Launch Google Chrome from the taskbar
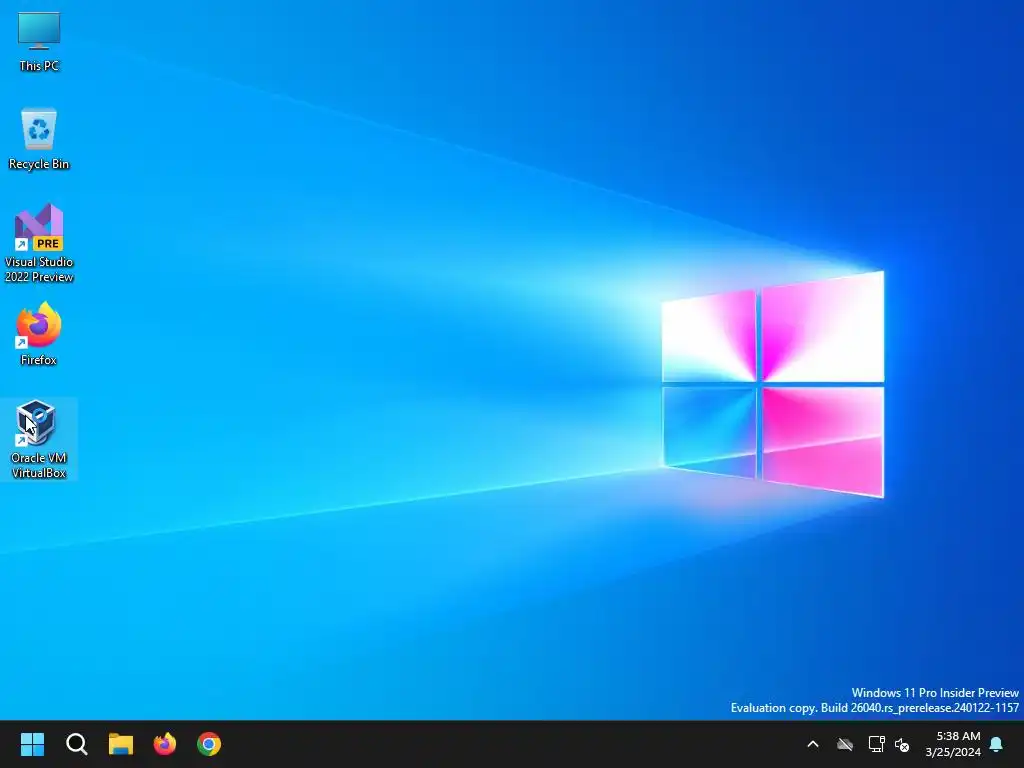 coord(209,744)
